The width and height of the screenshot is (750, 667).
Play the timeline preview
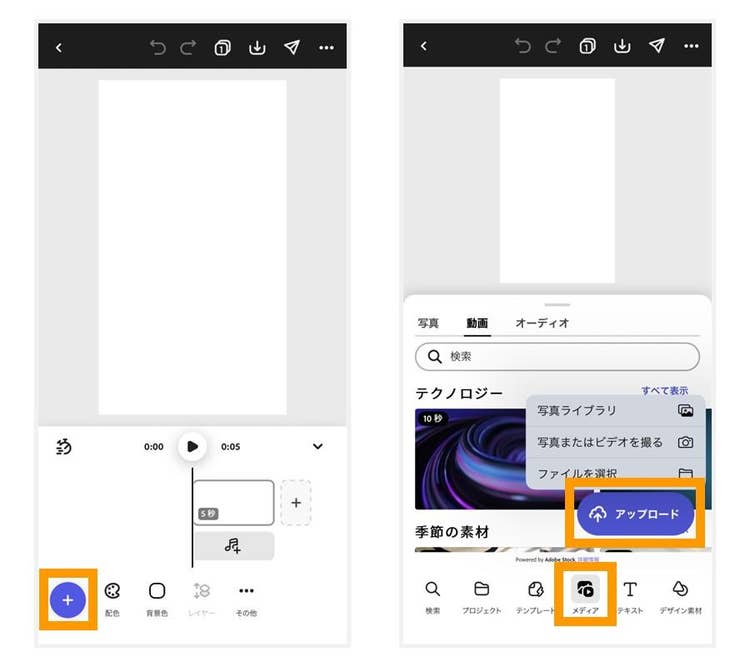192,446
